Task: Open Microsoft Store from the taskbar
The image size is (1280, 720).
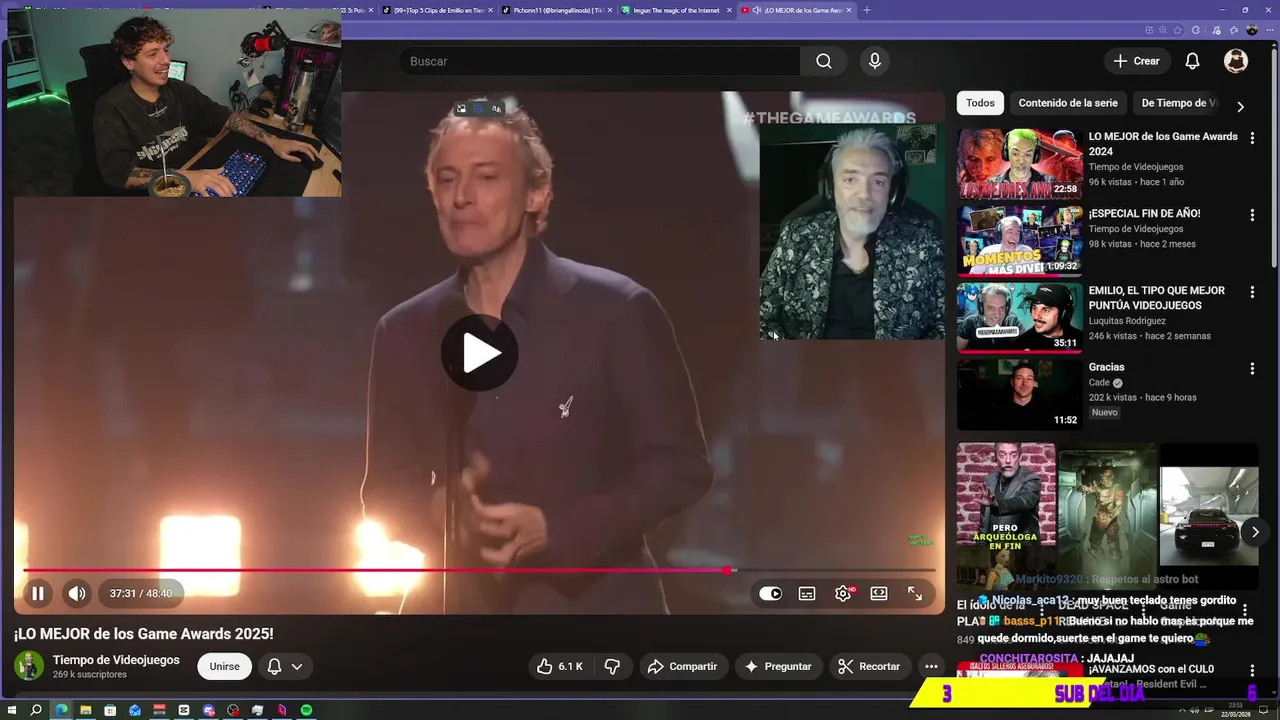Action: (x=110, y=710)
